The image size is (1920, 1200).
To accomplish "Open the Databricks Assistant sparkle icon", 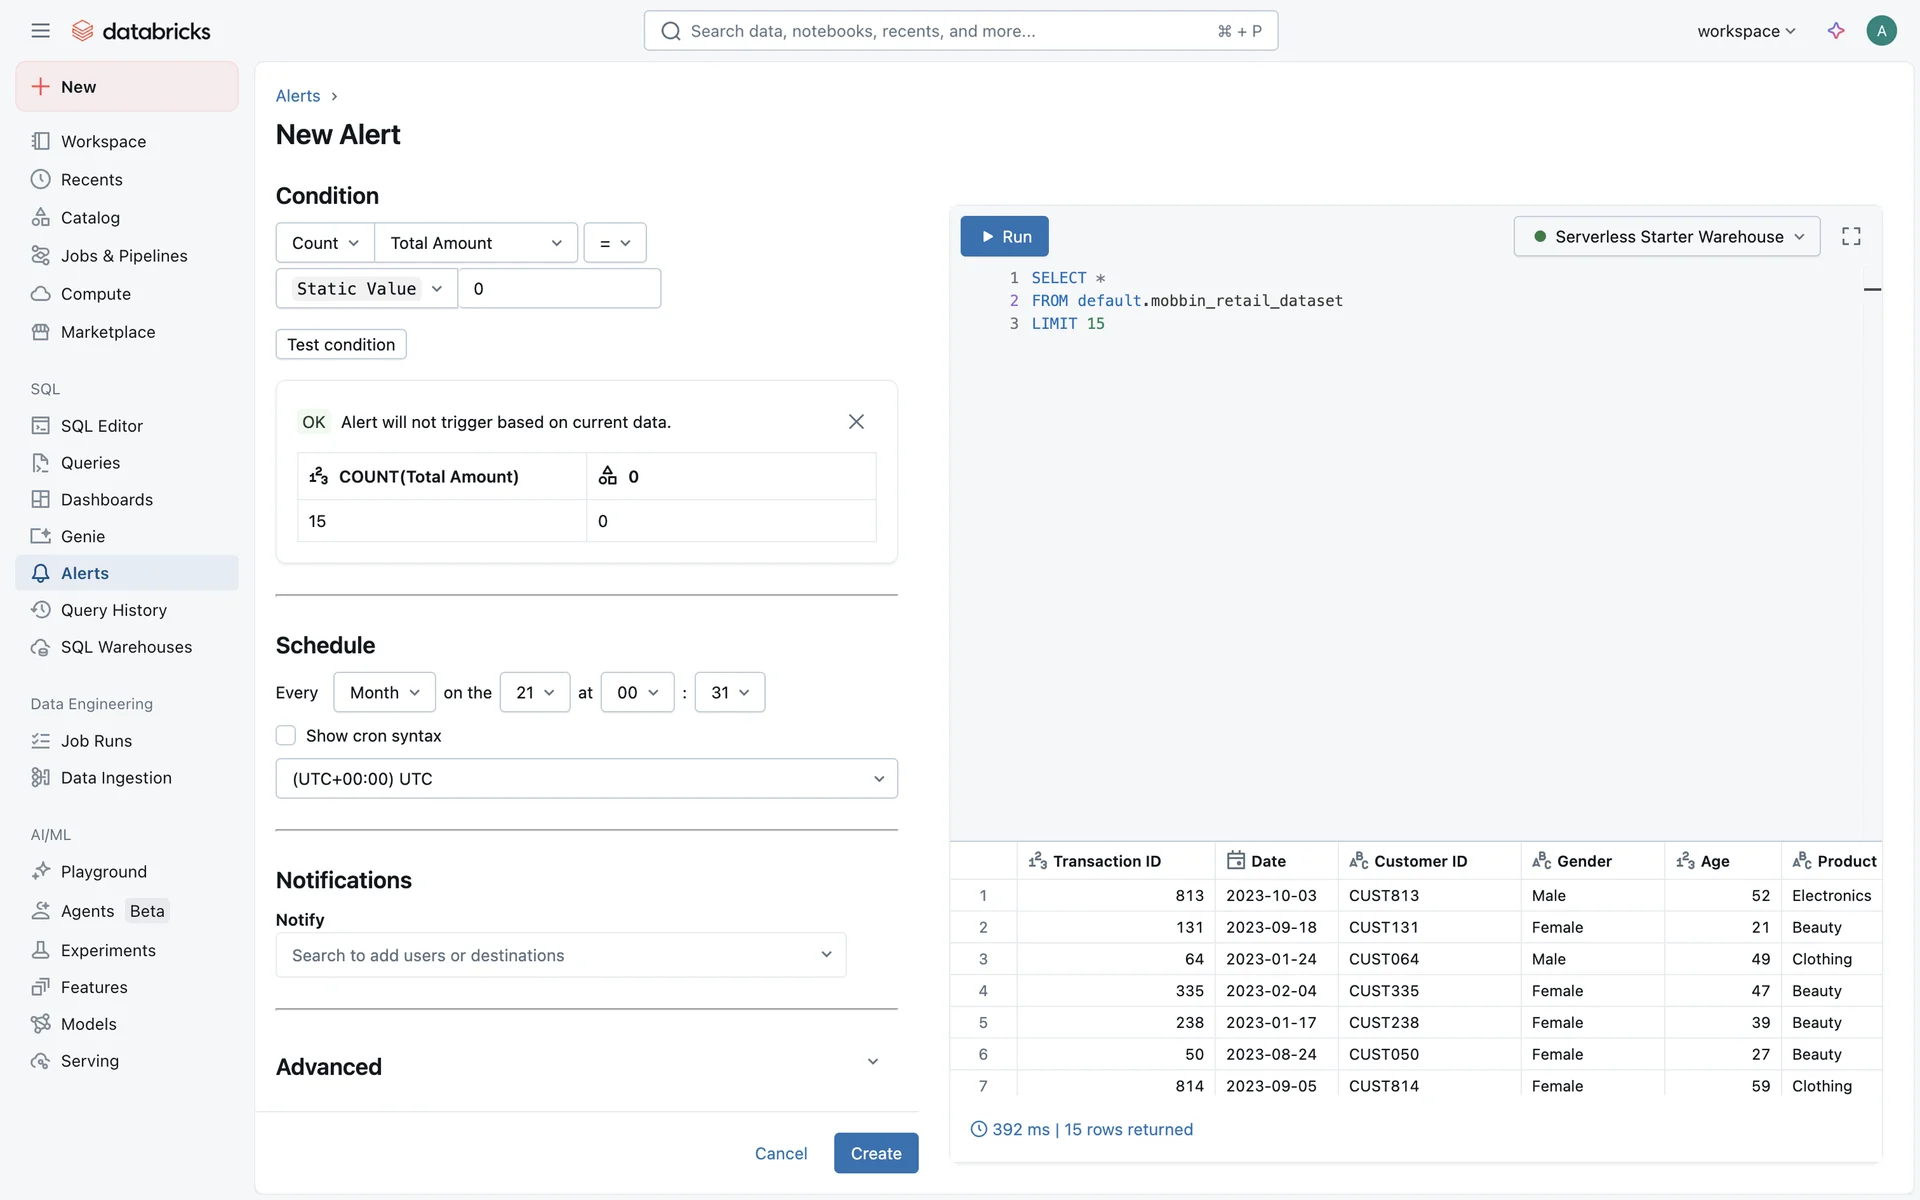I will [x=1835, y=31].
